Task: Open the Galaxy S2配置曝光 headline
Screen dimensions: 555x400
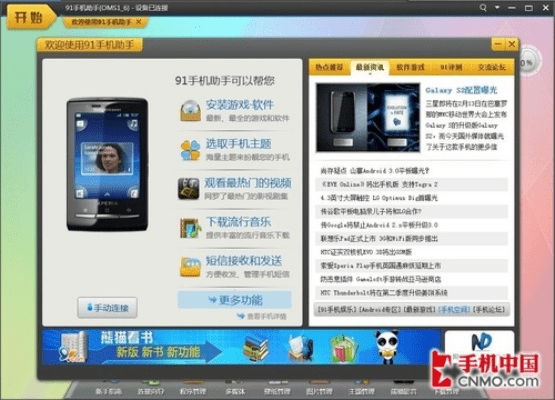Action: pos(461,90)
